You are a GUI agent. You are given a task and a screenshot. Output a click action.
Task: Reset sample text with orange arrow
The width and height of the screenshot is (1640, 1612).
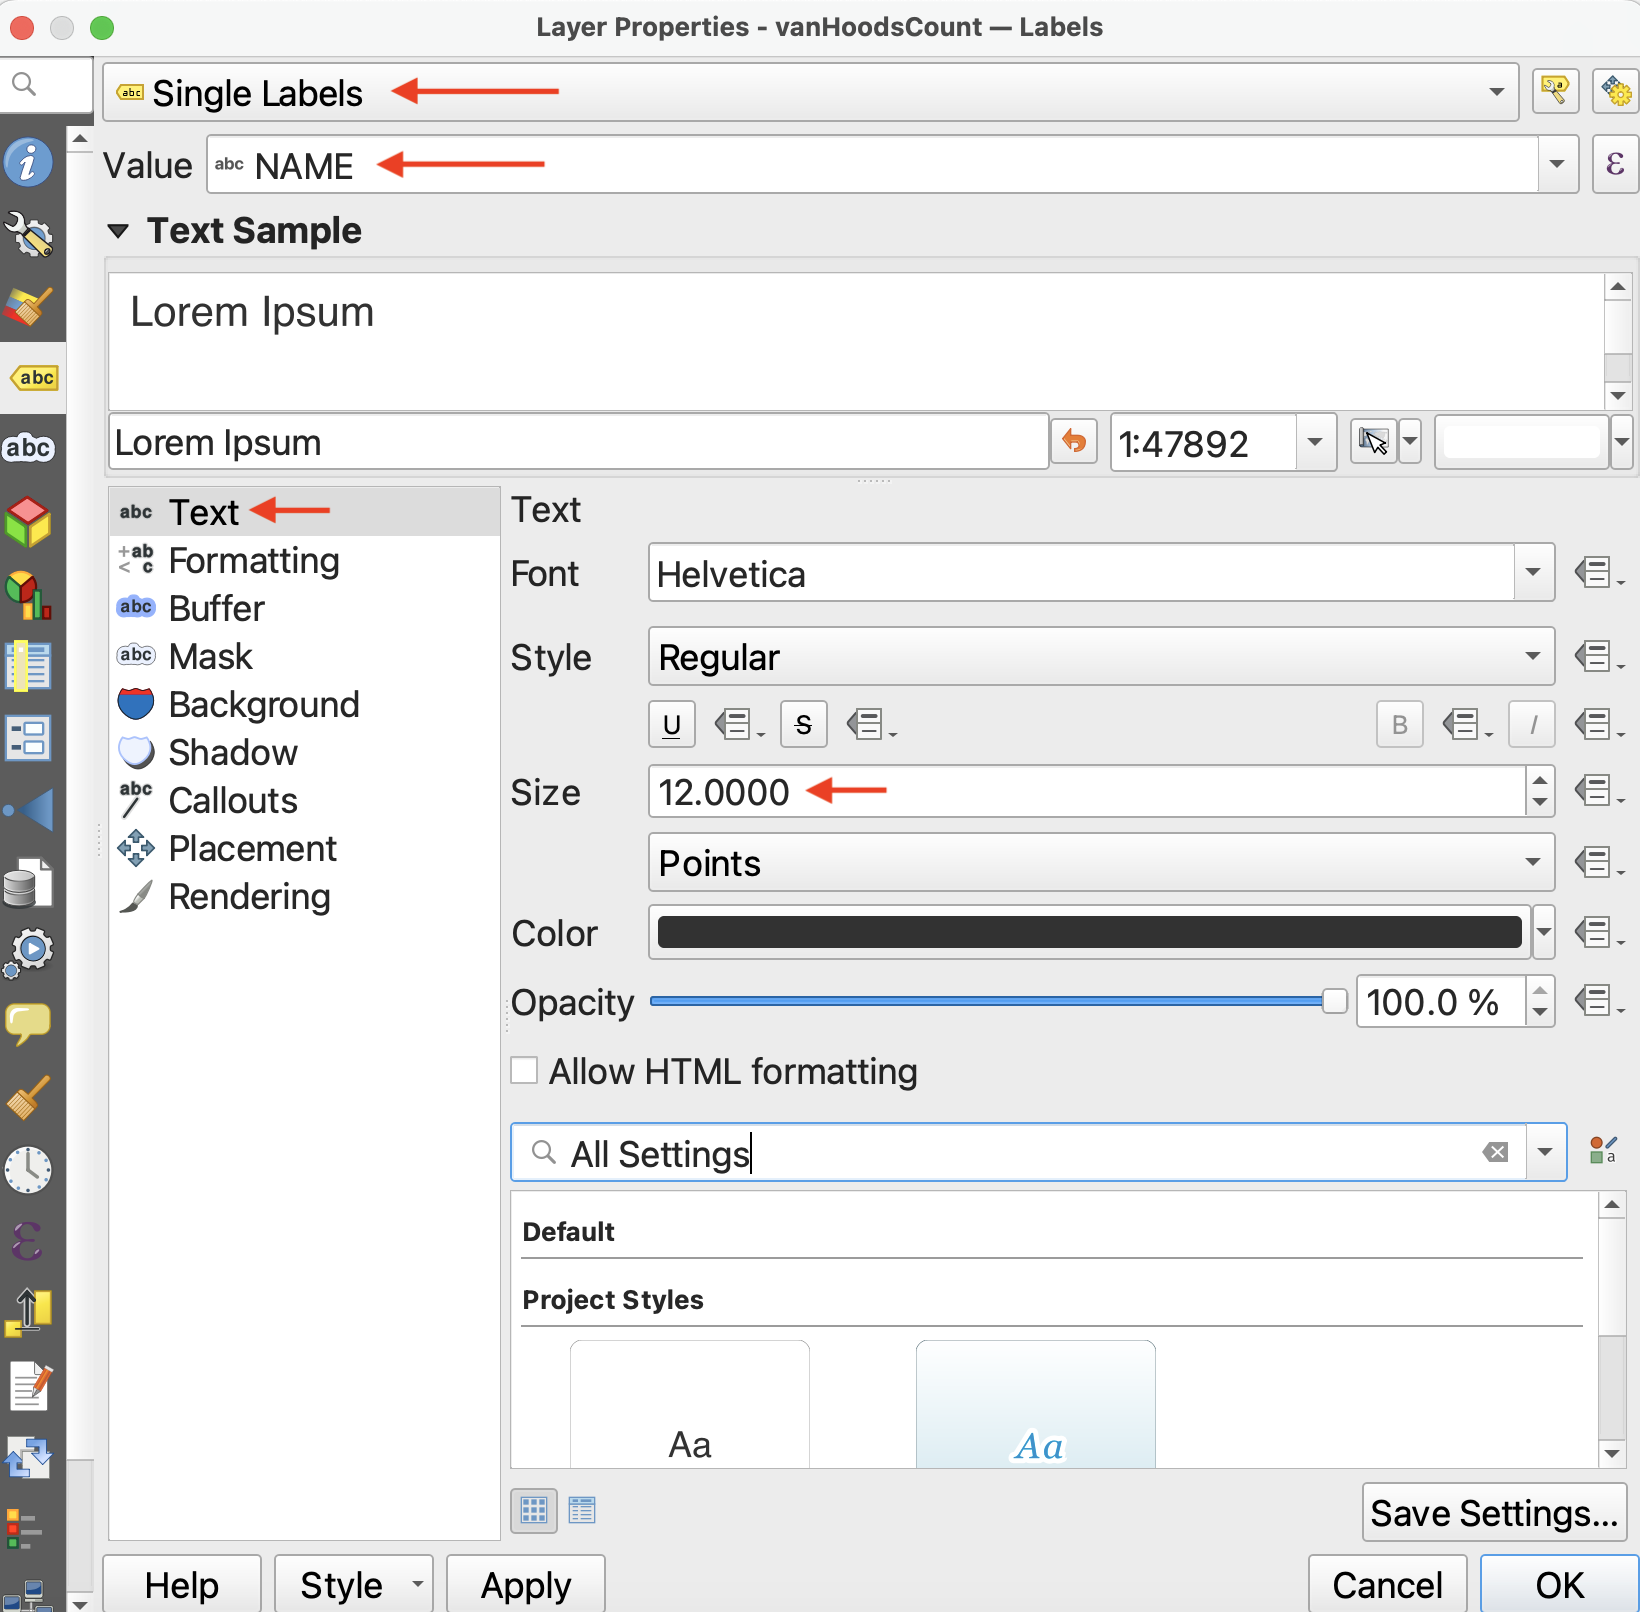pos(1074,442)
